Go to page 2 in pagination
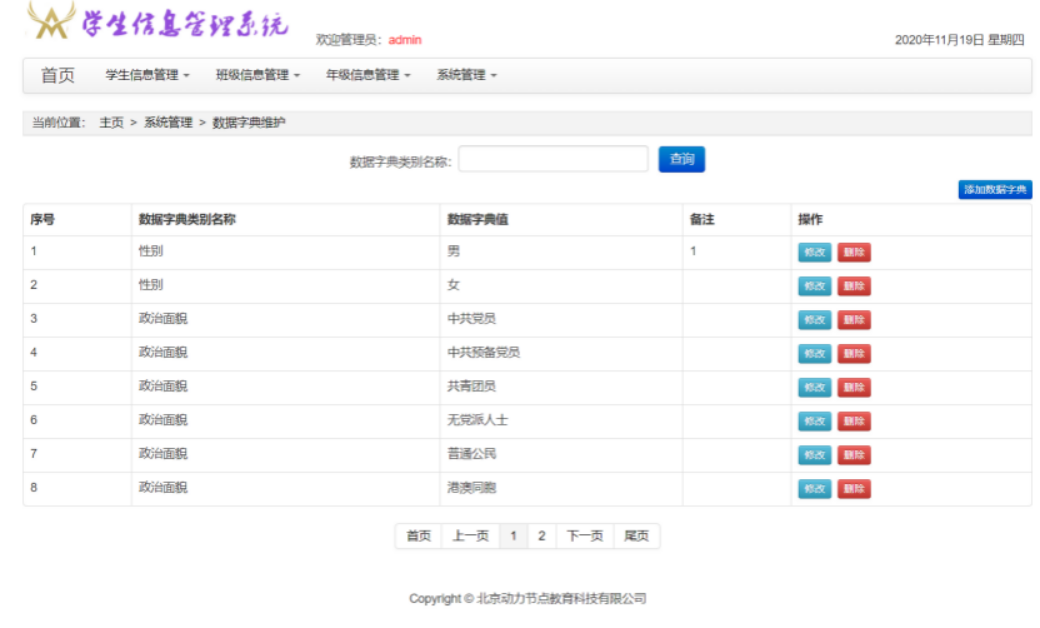Viewport: 1040px width, 628px height. tap(541, 536)
